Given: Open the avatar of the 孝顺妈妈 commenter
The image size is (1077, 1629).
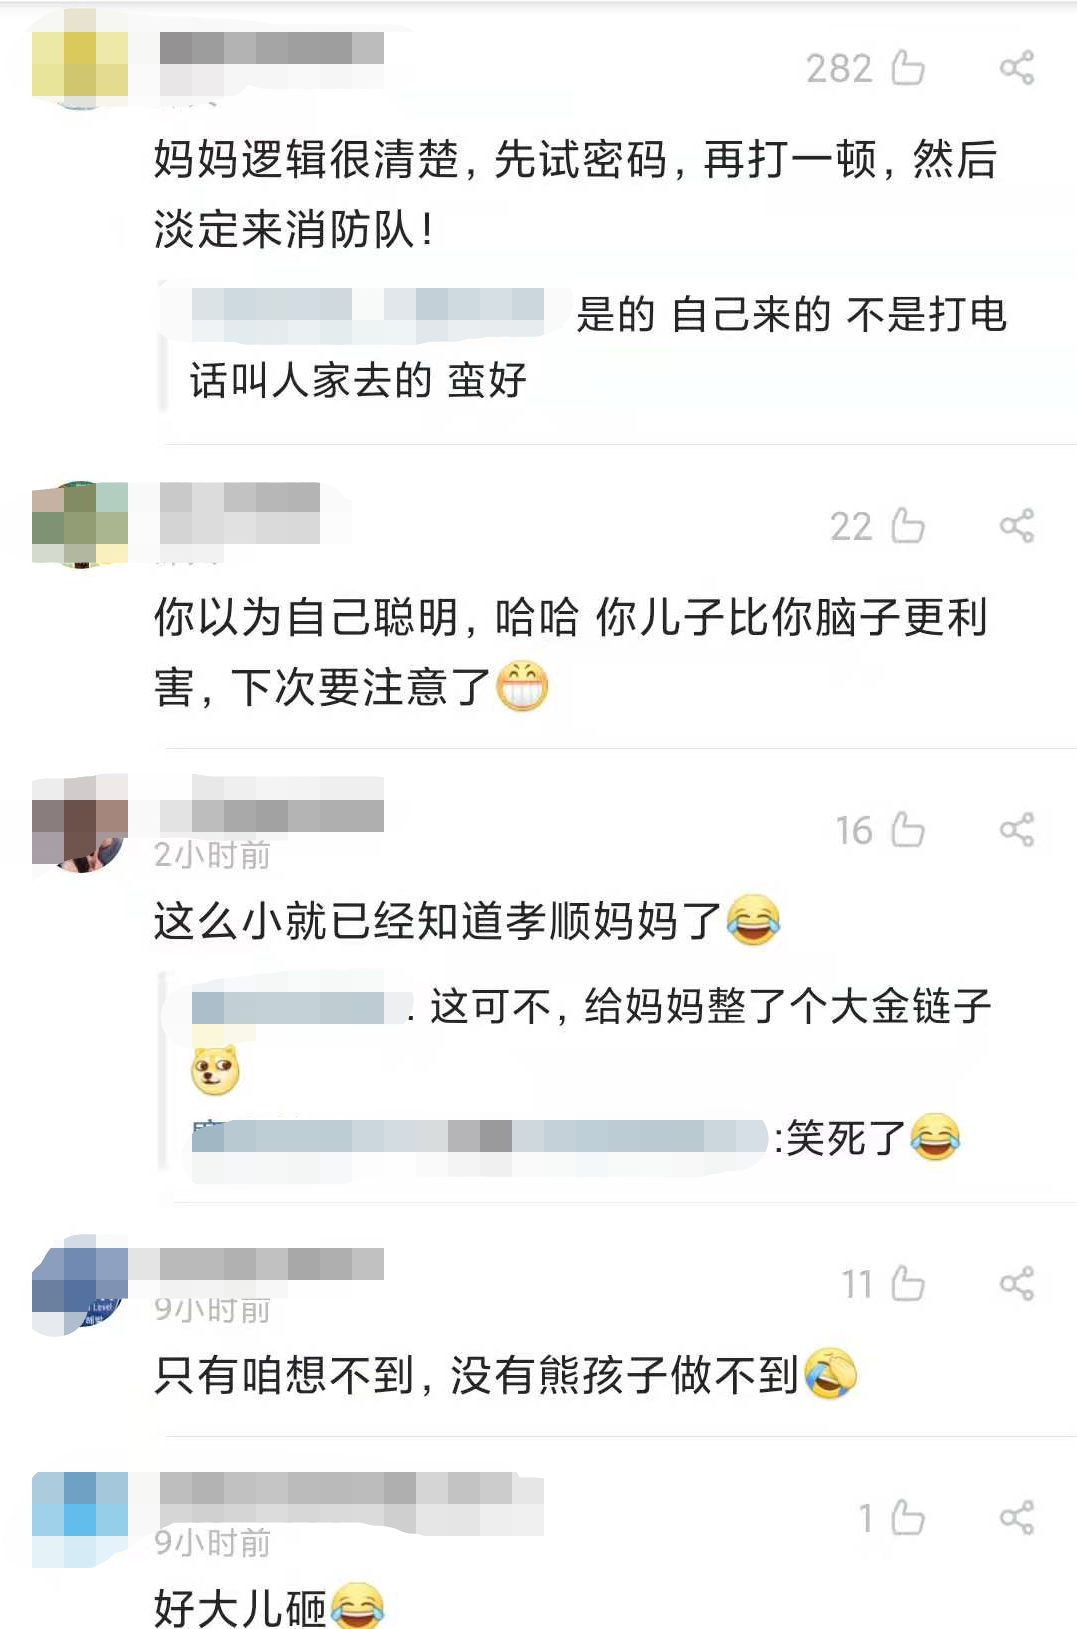Looking at the screenshot, I should coord(80,822).
